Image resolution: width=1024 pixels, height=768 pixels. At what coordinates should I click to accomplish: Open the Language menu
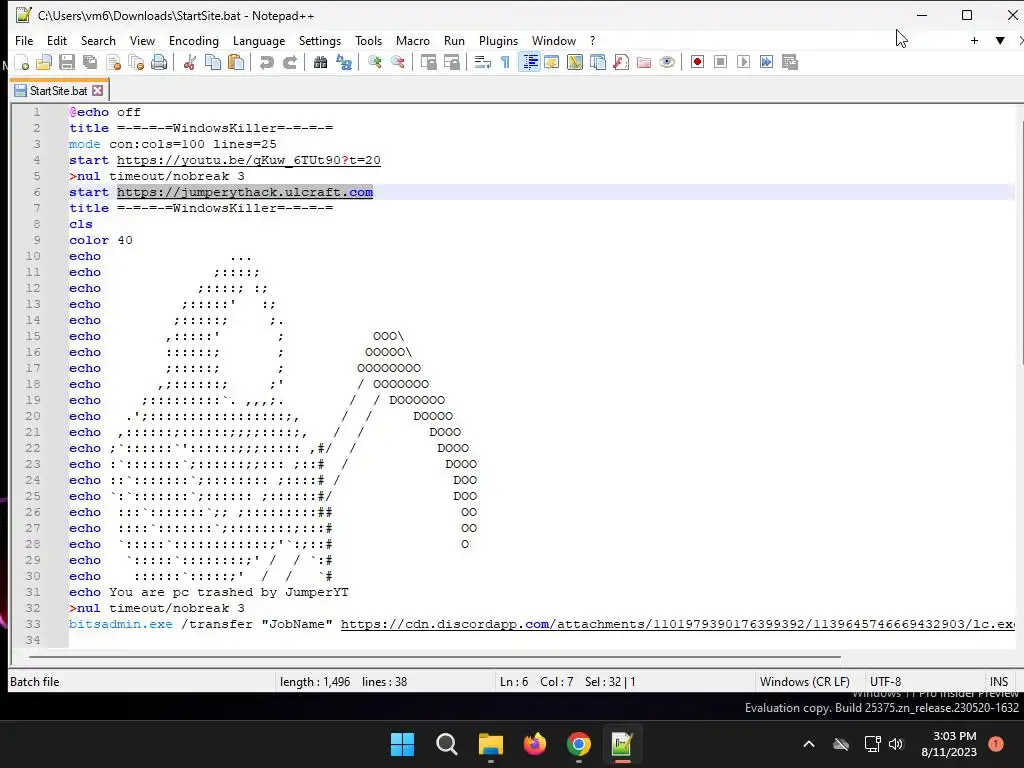coord(259,40)
